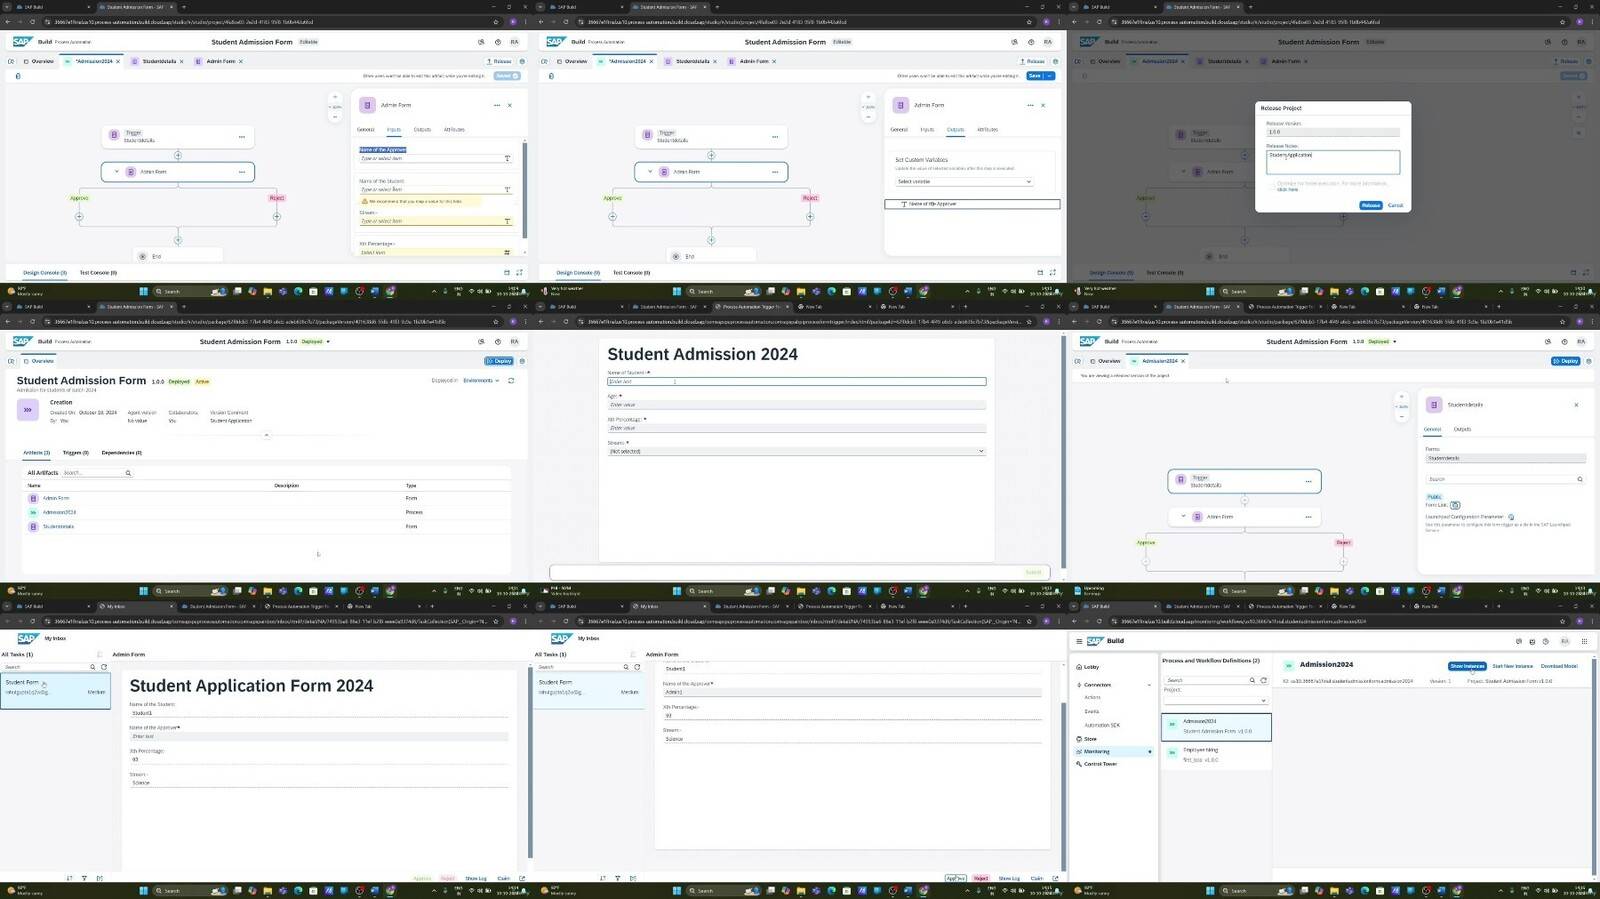Open Control Tower in the left sidebar
This screenshot has width=1600, height=899.
pyautogui.click(x=1100, y=764)
